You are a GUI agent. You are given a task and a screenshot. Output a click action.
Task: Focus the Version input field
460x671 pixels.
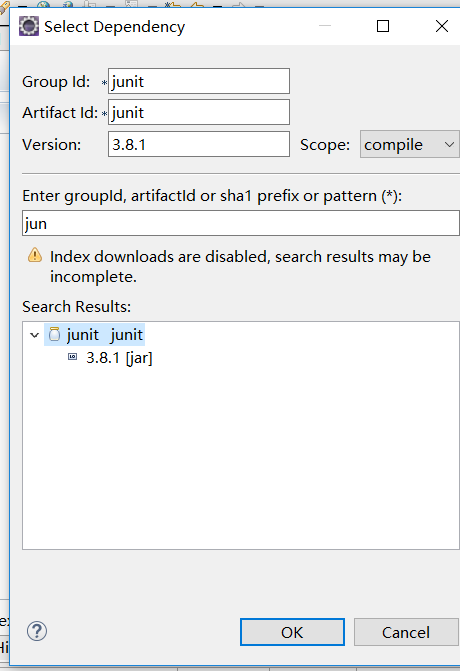tap(199, 144)
